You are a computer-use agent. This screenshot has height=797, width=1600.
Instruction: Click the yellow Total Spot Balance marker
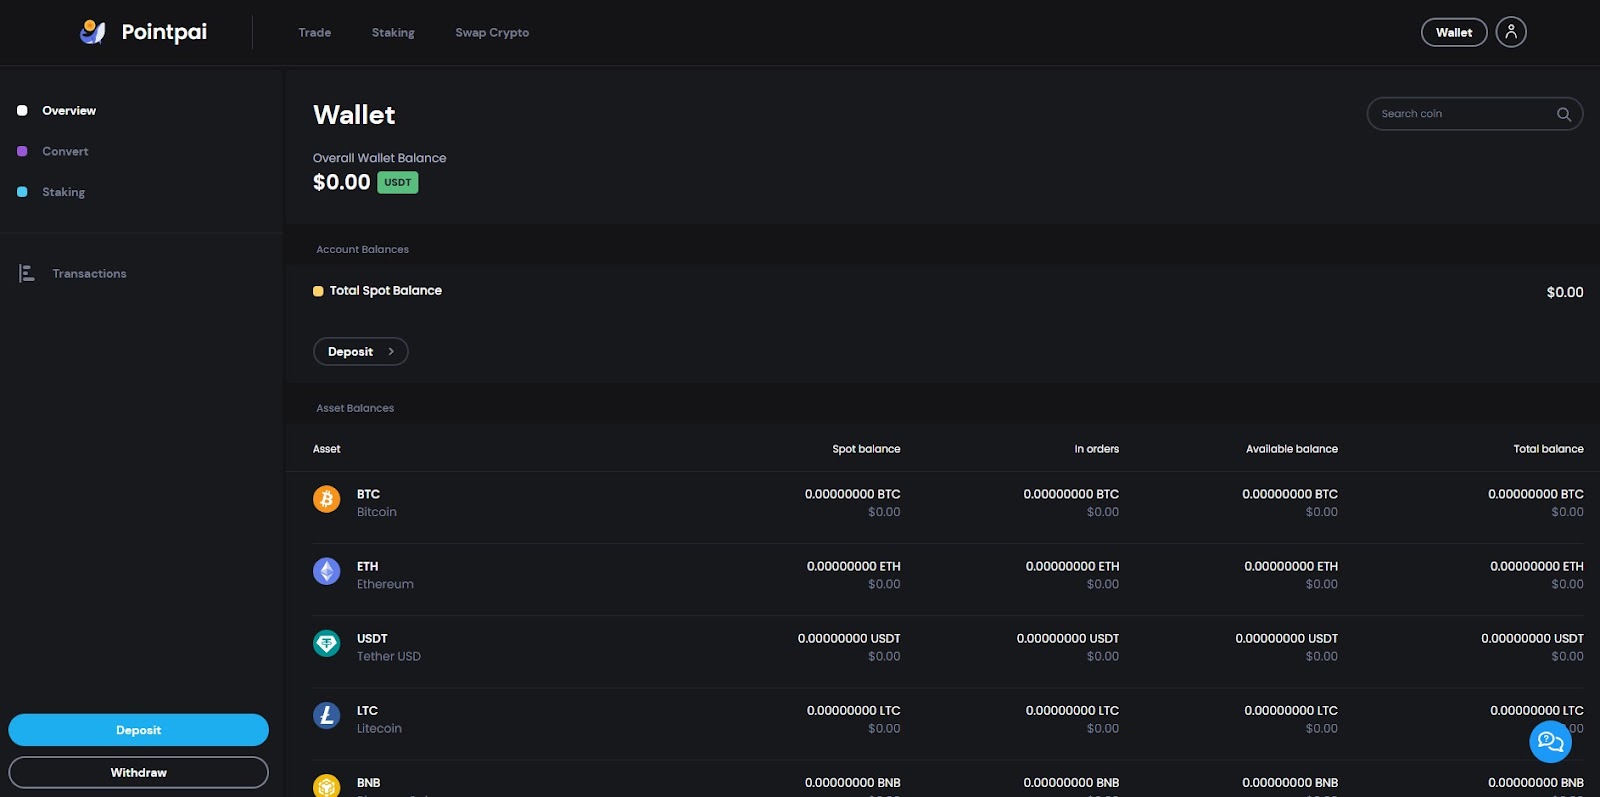(x=318, y=291)
